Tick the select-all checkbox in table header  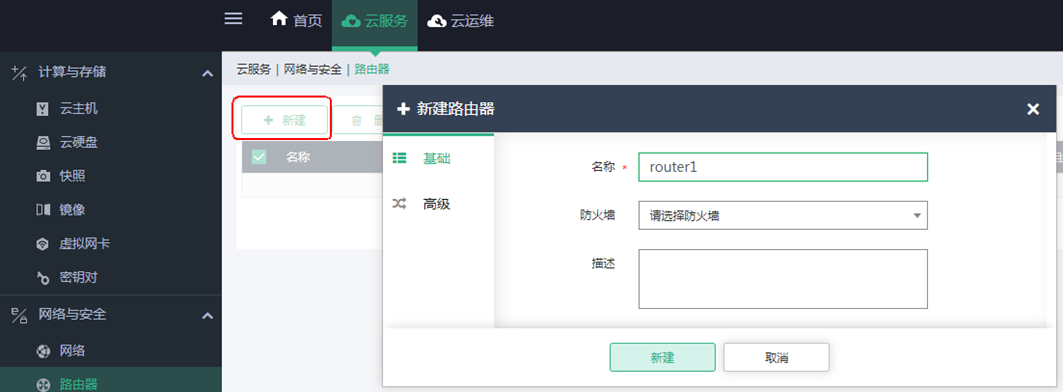[x=259, y=157]
